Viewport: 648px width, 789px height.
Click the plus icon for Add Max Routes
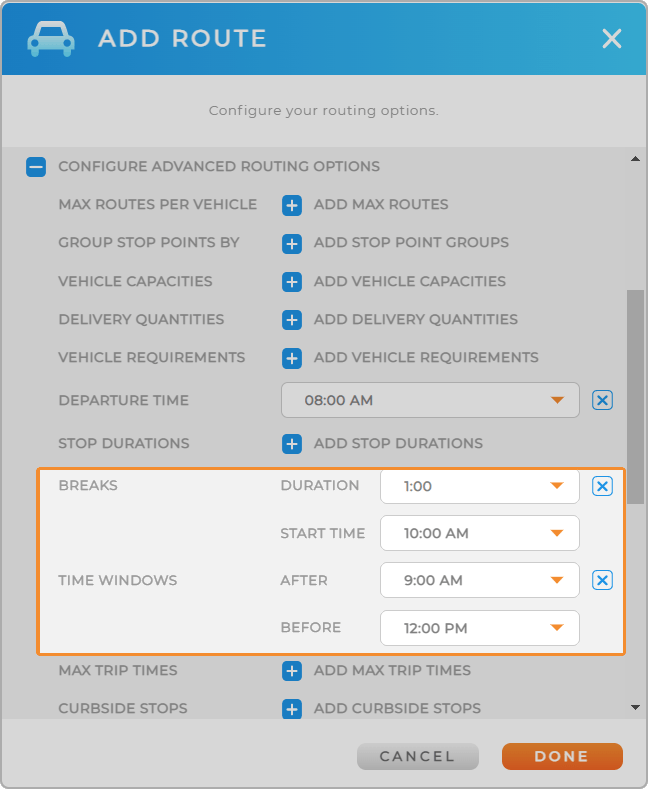click(x=292, y=205)
